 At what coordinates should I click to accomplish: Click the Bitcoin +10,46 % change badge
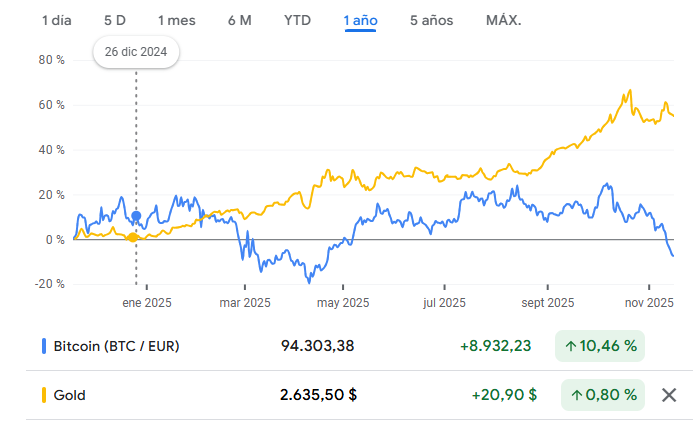click(x=601, y=347)
